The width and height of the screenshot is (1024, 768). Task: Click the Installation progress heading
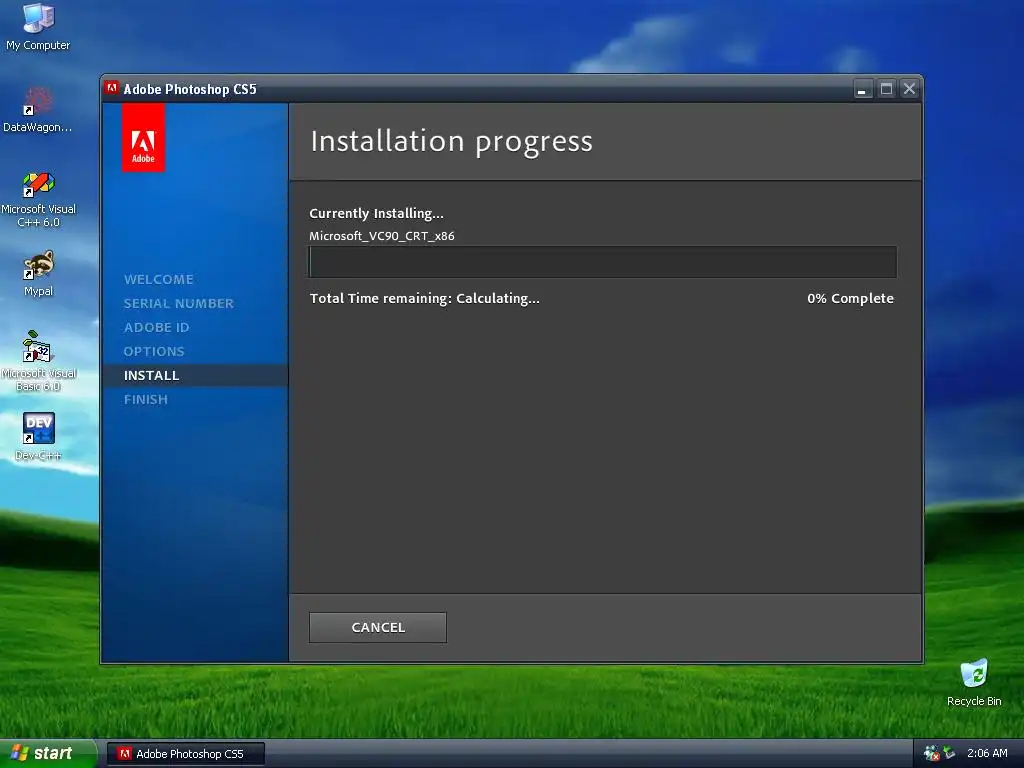[x=451, y=141]
